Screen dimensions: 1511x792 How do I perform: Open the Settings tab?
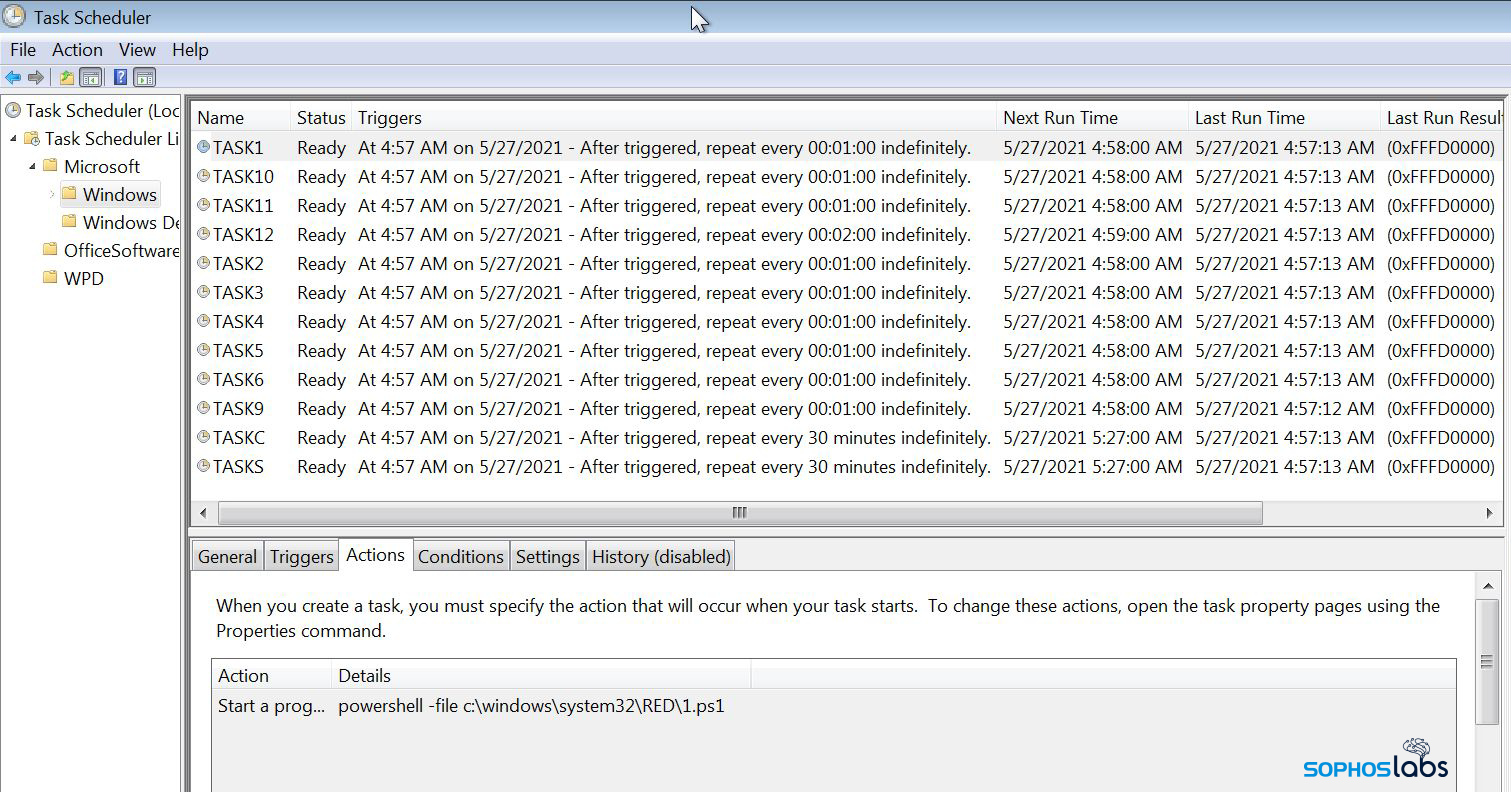click(x=547, y=557)
